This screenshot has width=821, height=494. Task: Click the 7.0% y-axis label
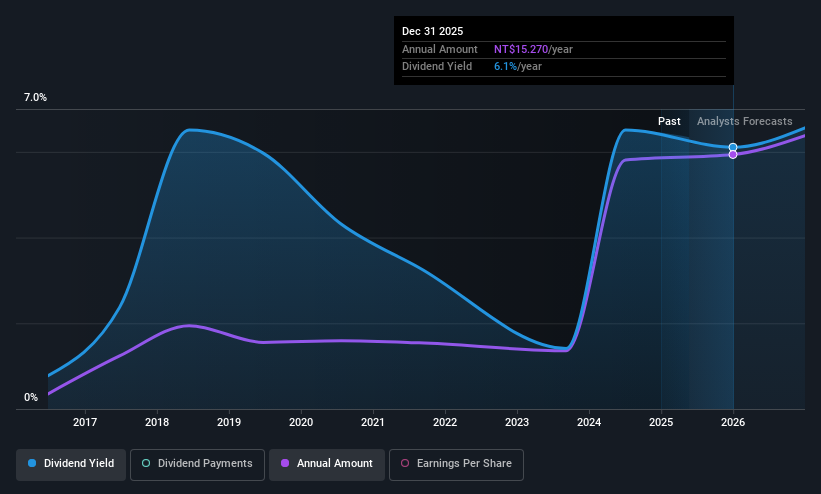coord(35,97)
